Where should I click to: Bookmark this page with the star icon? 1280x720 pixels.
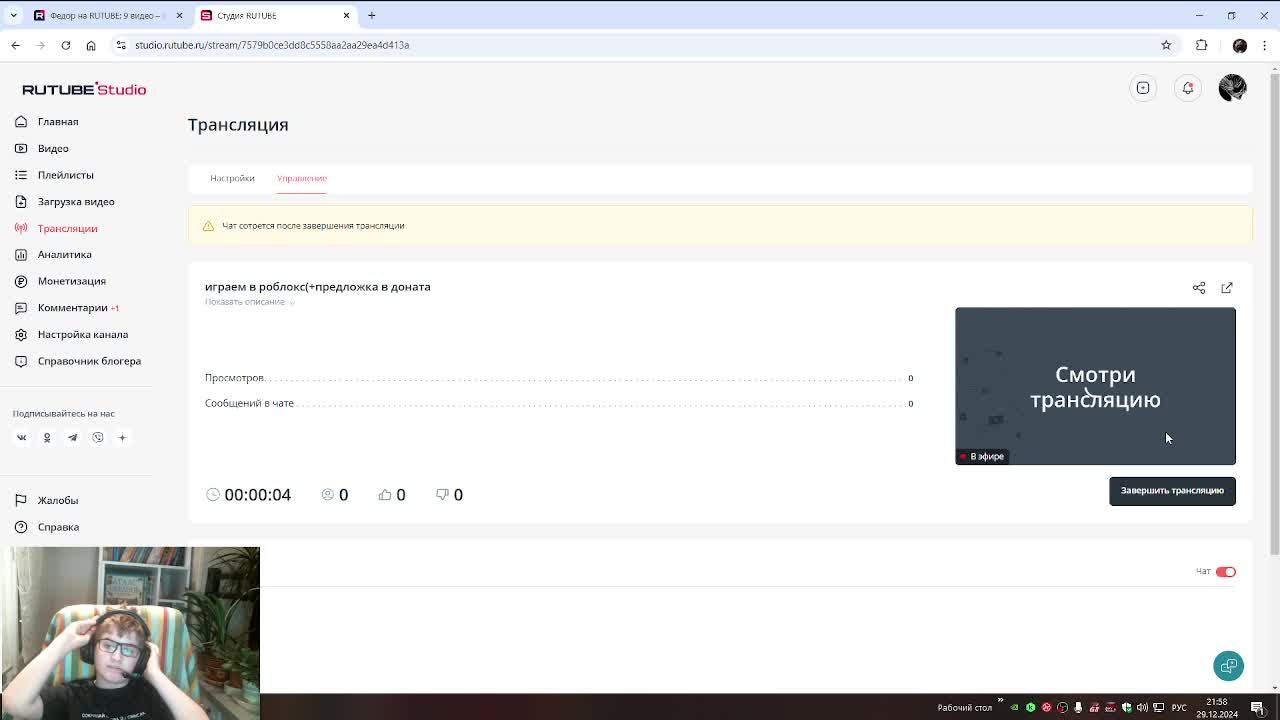[x=1166, y=45]
